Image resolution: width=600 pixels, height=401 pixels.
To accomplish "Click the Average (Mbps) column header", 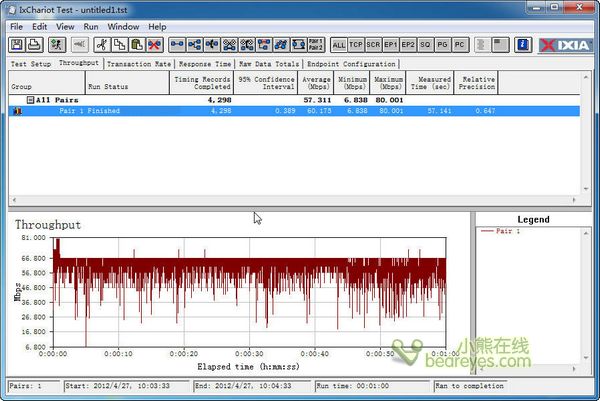I will pyautogui.click(x=316, y=83).
